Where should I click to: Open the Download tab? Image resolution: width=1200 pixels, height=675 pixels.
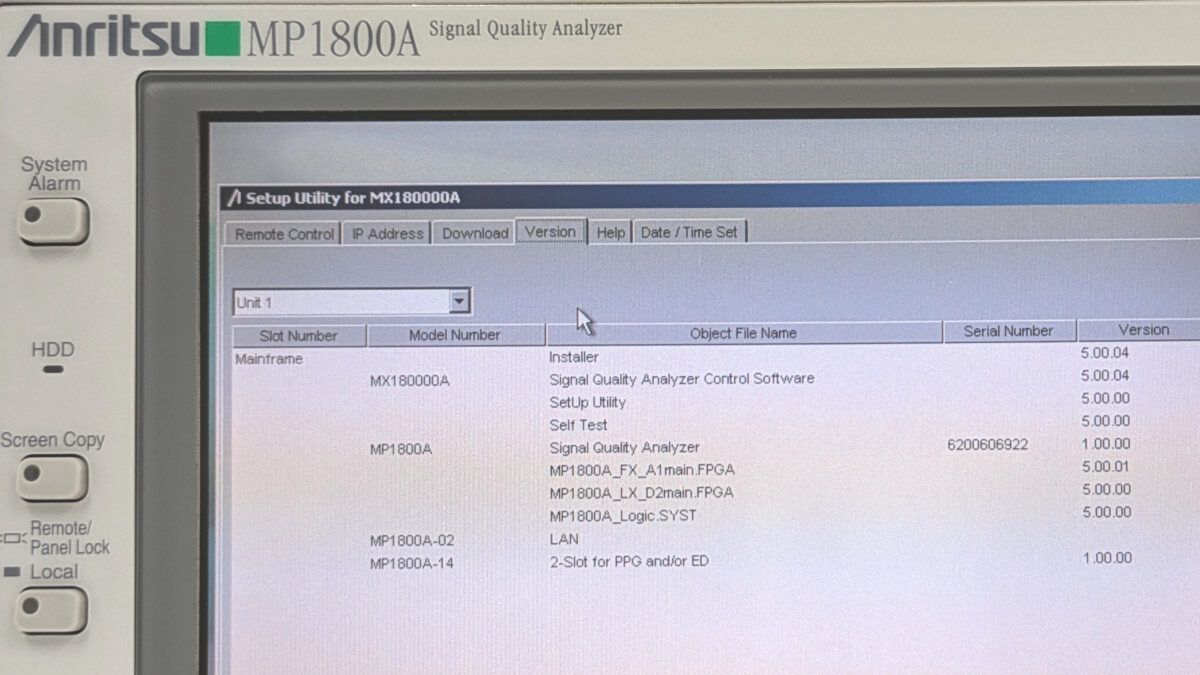pos(475,233)
